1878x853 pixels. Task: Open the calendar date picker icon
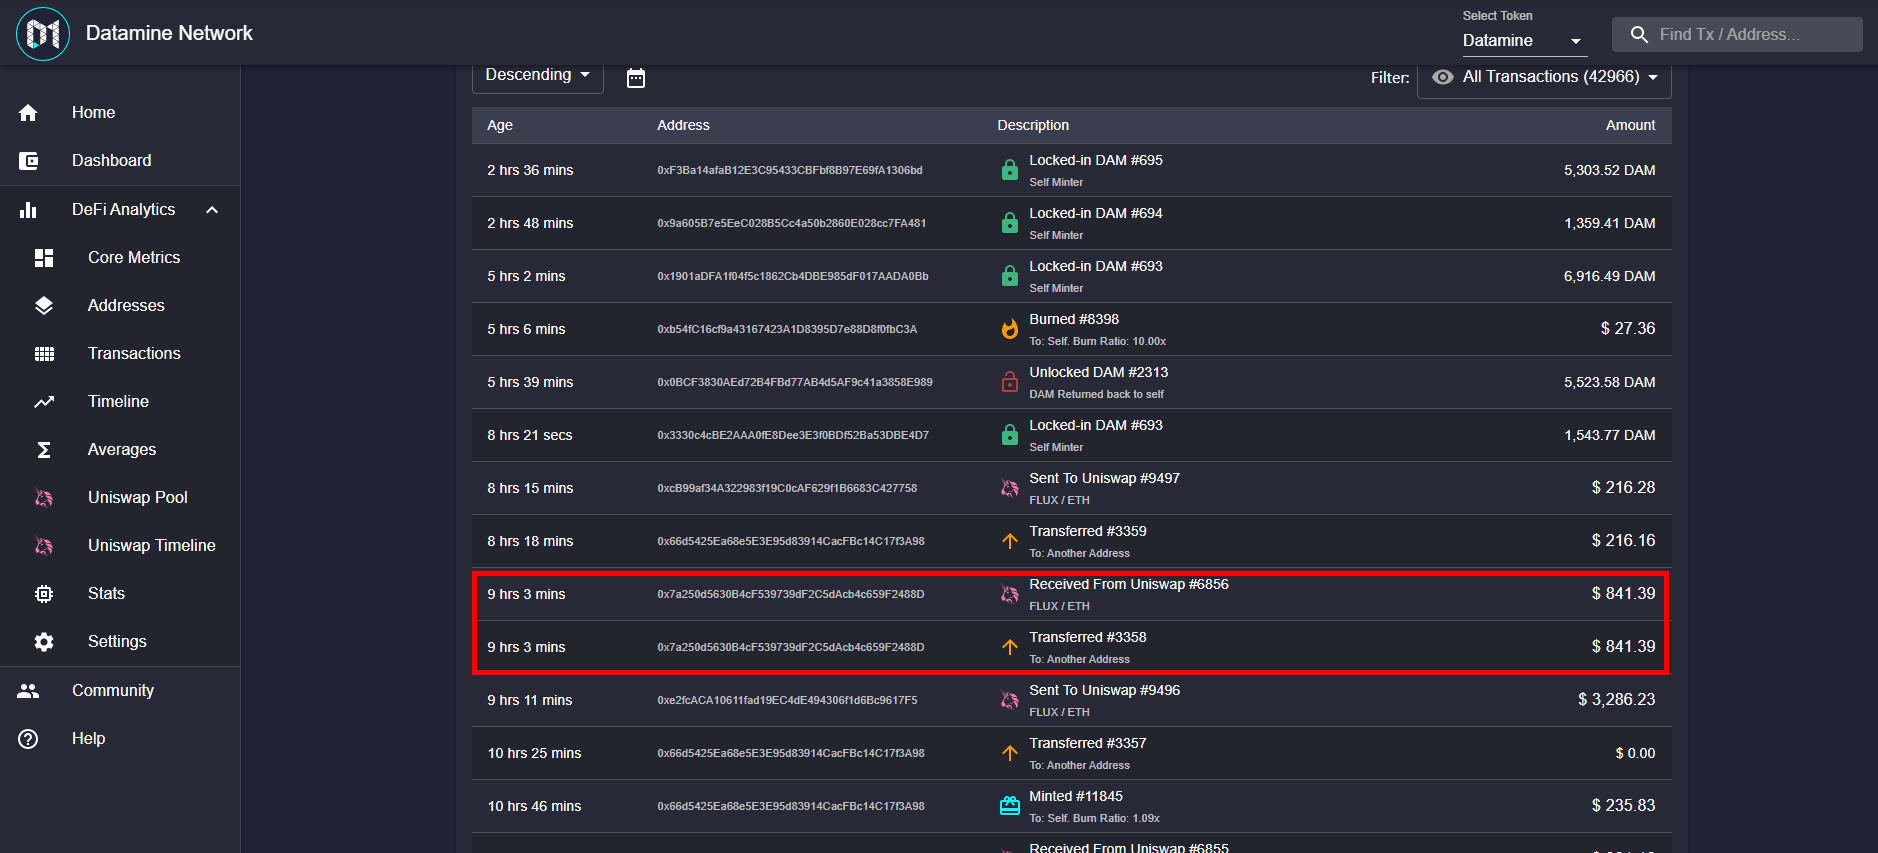[x=636, y=78]
